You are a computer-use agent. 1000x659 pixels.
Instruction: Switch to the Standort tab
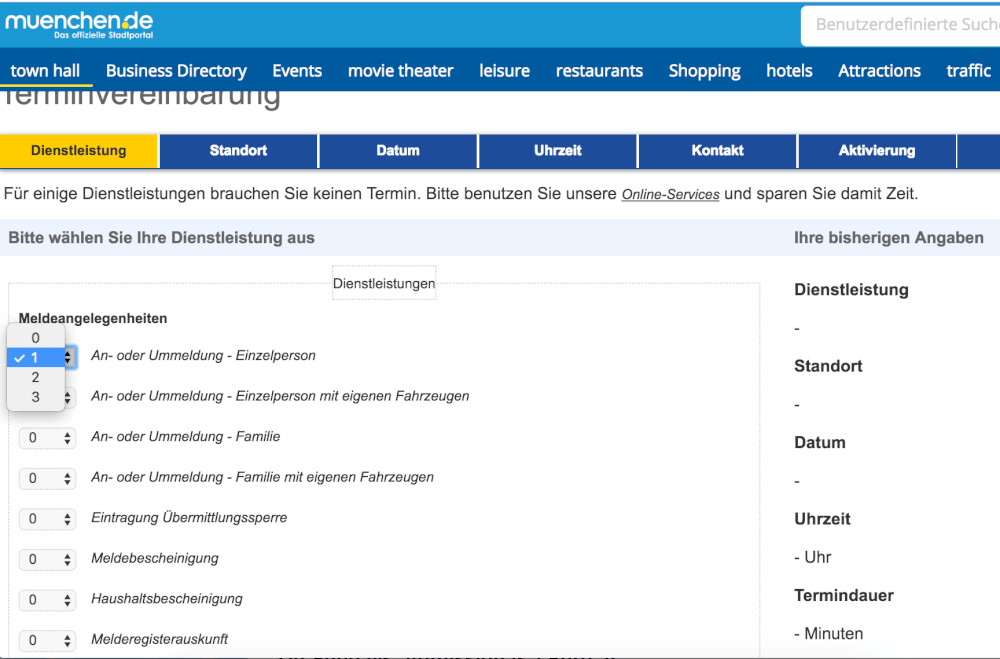click(x=238, y=151)
